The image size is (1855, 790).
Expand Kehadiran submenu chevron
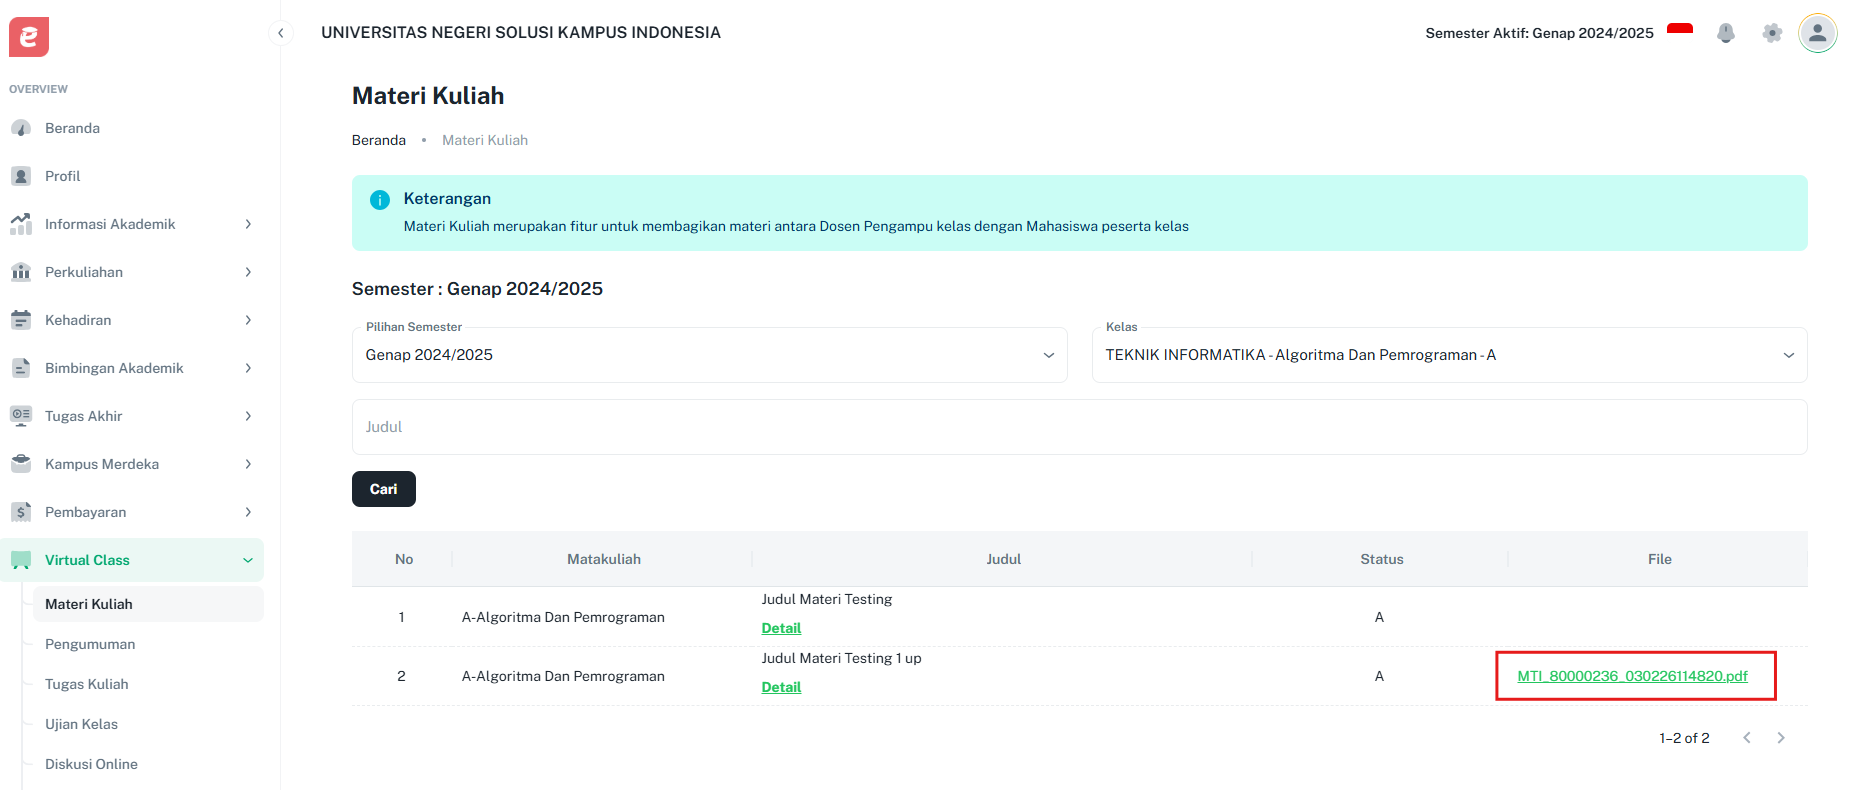coord(248,320)
